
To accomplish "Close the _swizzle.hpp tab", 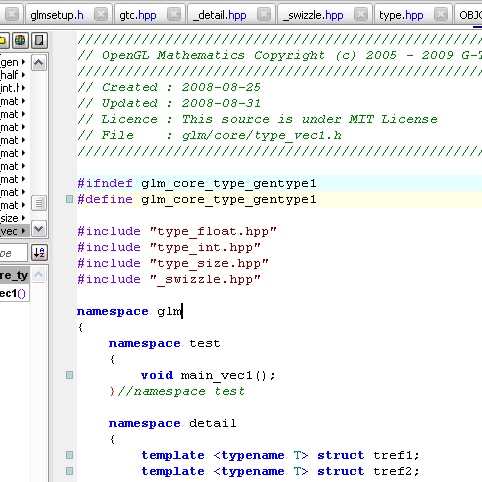I will [361, 14].
